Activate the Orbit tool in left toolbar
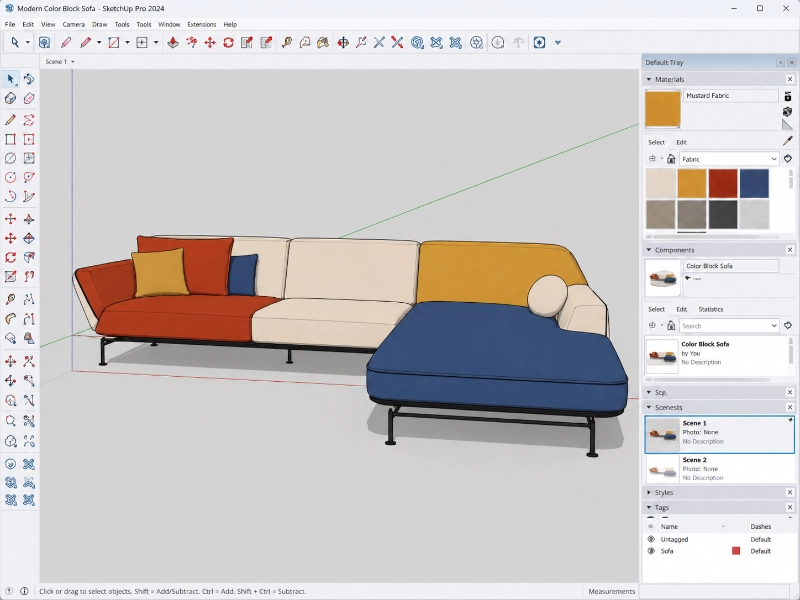The image size is (800, 600). click(10, 361)
